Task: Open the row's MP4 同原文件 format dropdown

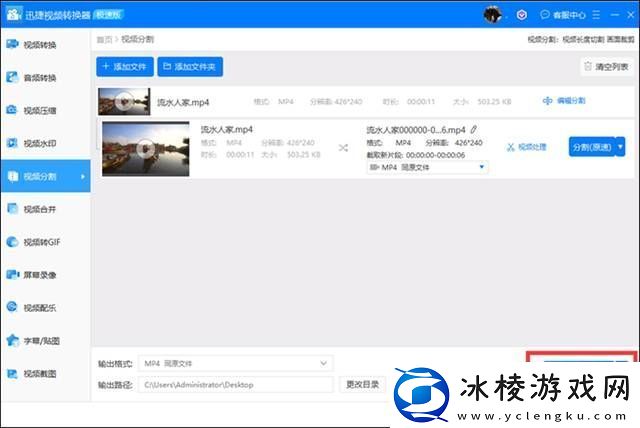Action: click(x=427, y=167)
